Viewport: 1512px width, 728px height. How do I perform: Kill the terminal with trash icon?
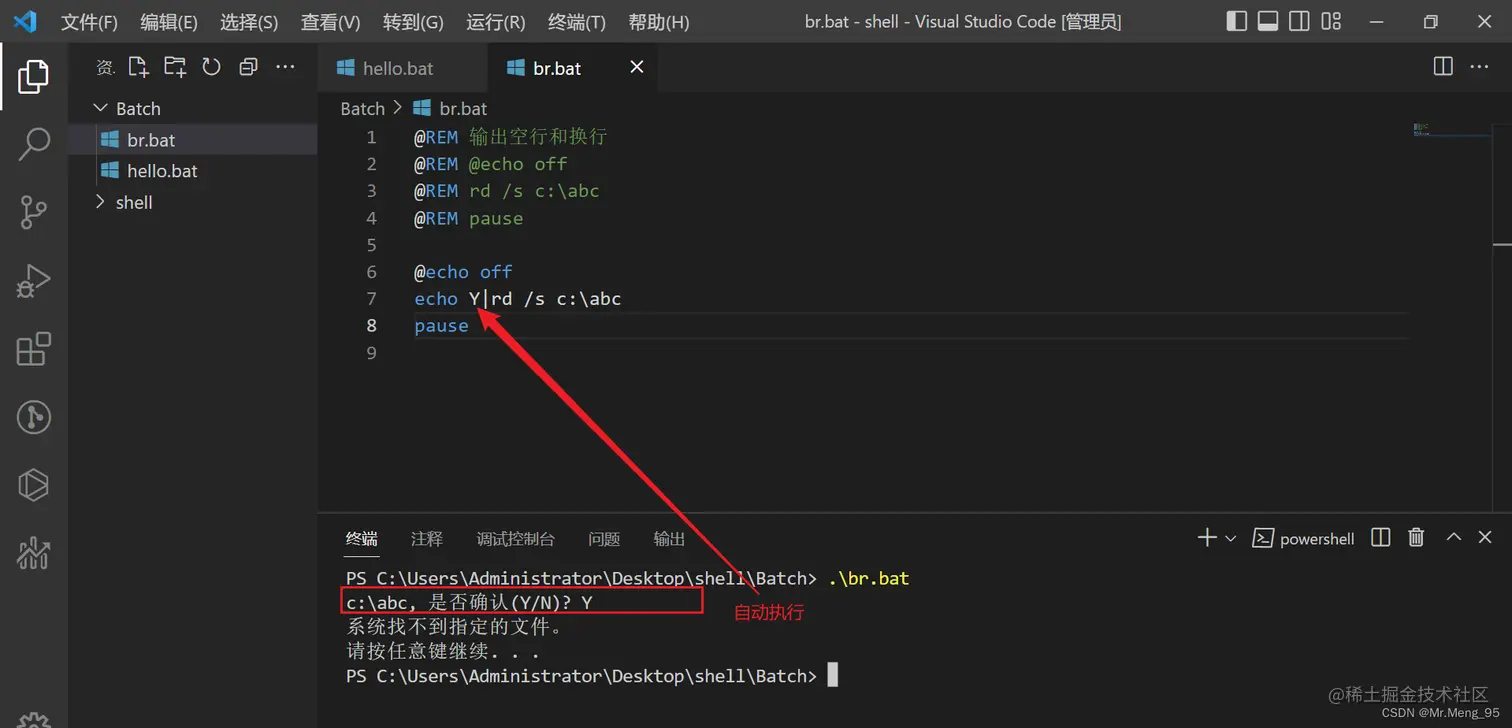tap(1416, 538)
